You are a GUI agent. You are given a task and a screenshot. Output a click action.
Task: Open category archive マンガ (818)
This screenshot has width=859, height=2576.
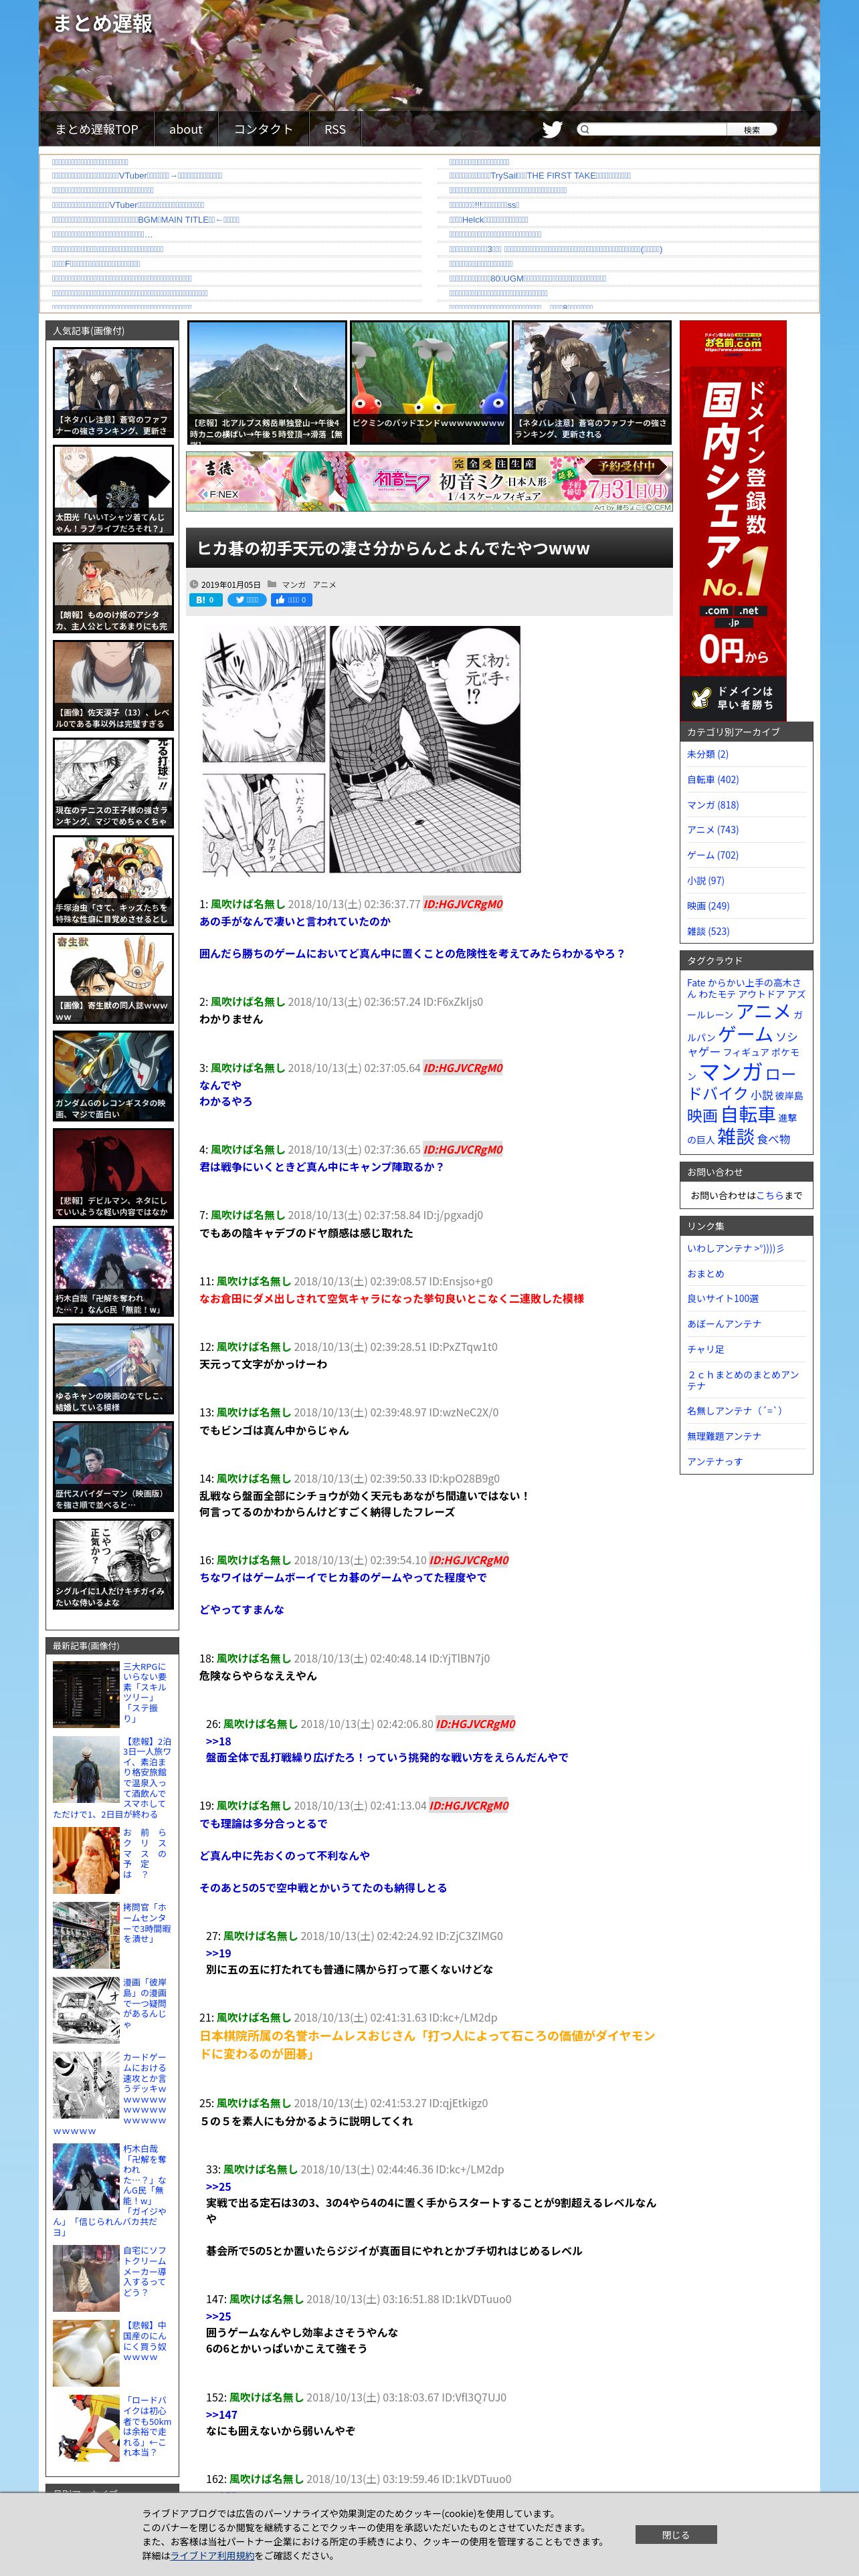coord(713,805)
